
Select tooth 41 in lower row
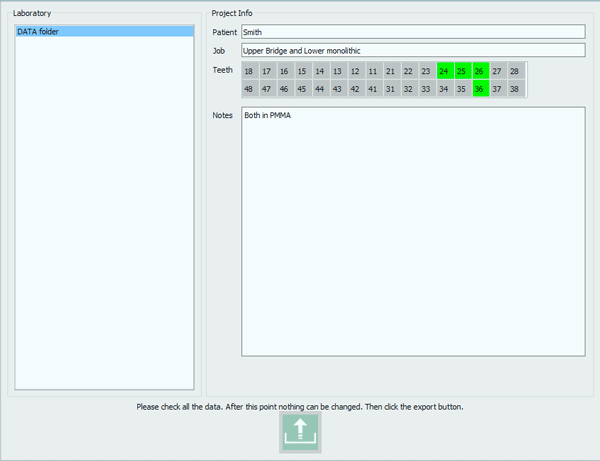pos(372,89)
